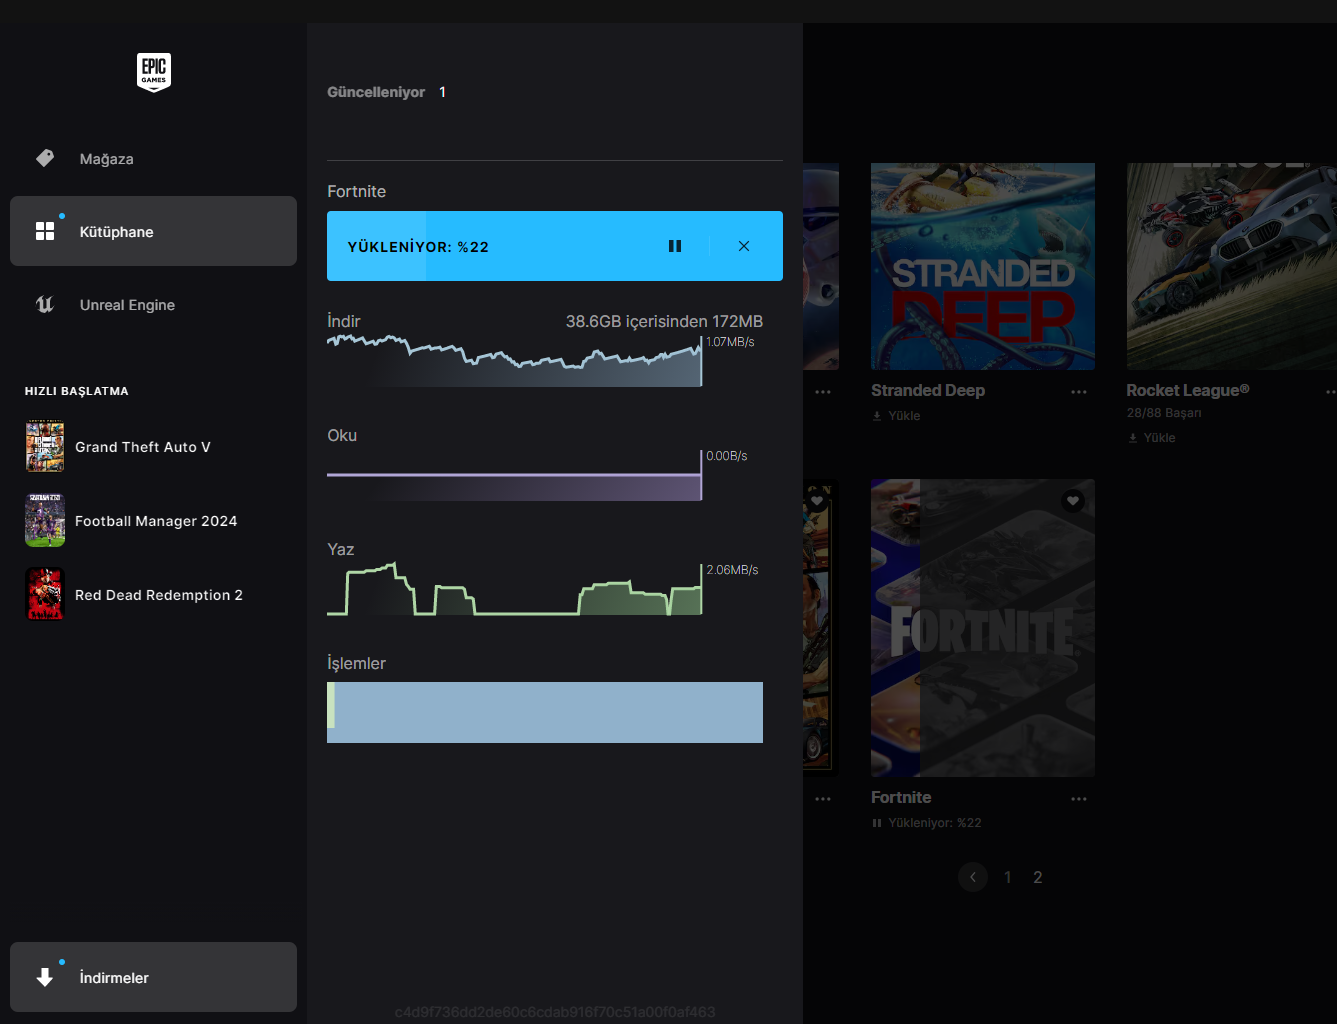Click the Rocket League title
Screen dimensions: 1337x1024
point(1188,391)
